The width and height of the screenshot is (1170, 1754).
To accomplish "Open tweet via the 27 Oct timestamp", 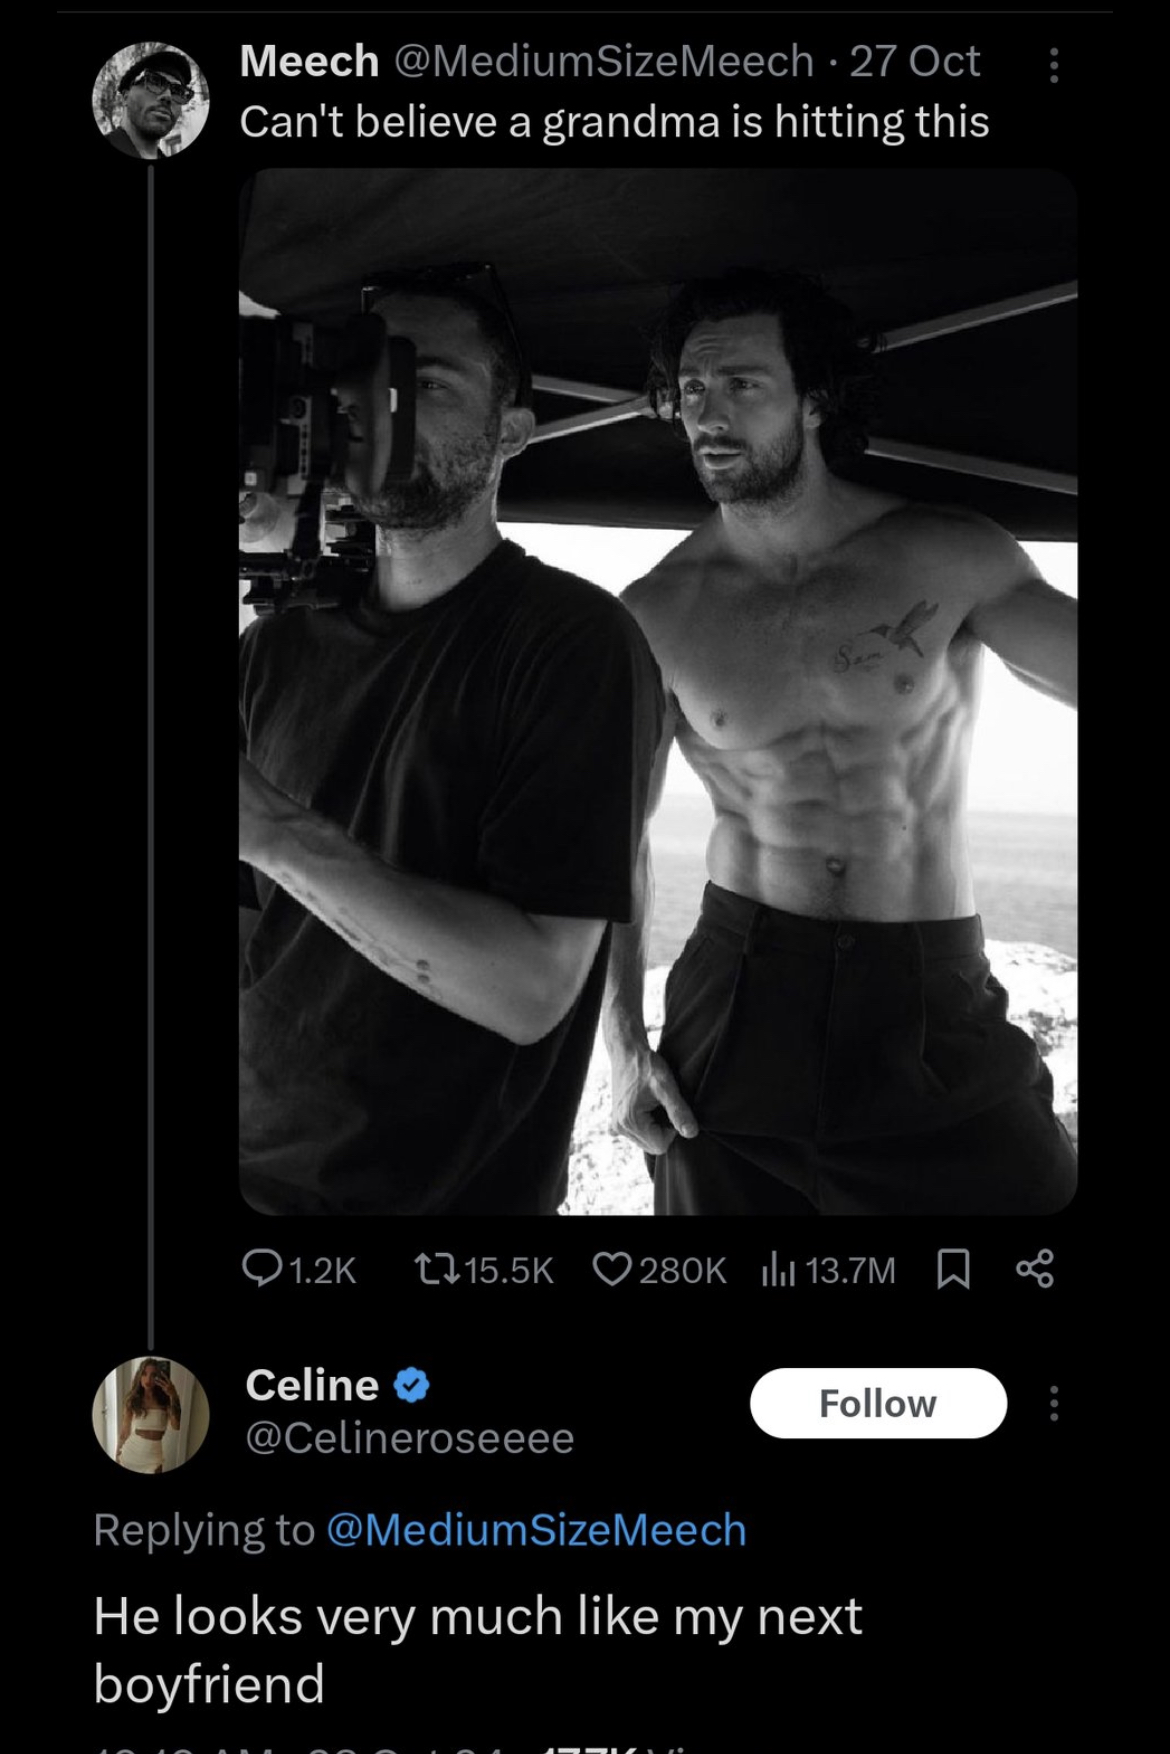I will tap(914, 62).
